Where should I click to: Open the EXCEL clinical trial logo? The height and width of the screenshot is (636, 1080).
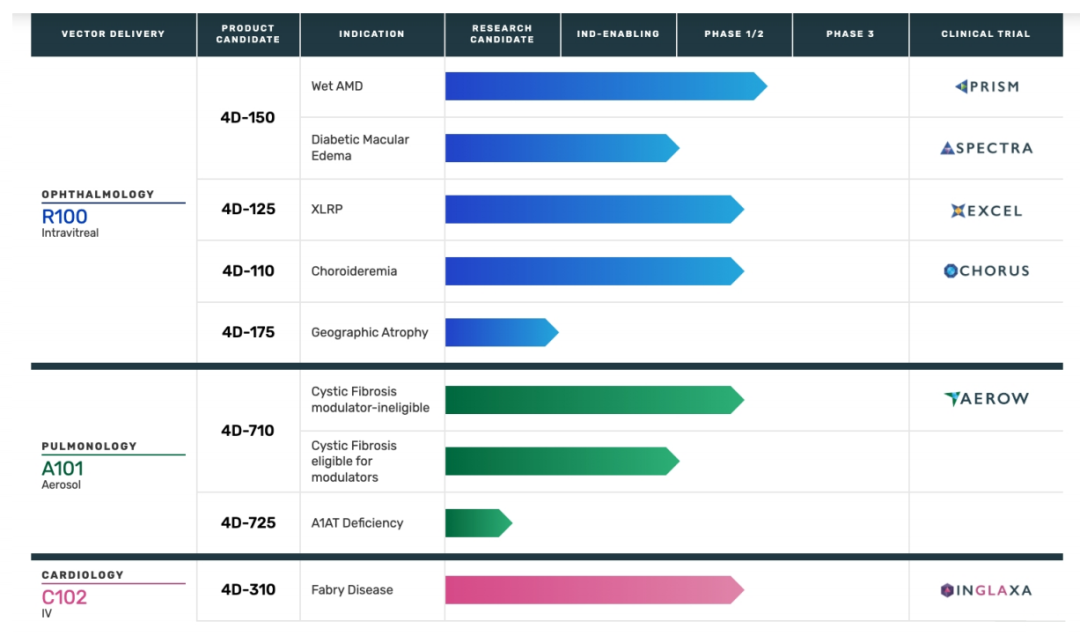[x=986, y=210]
